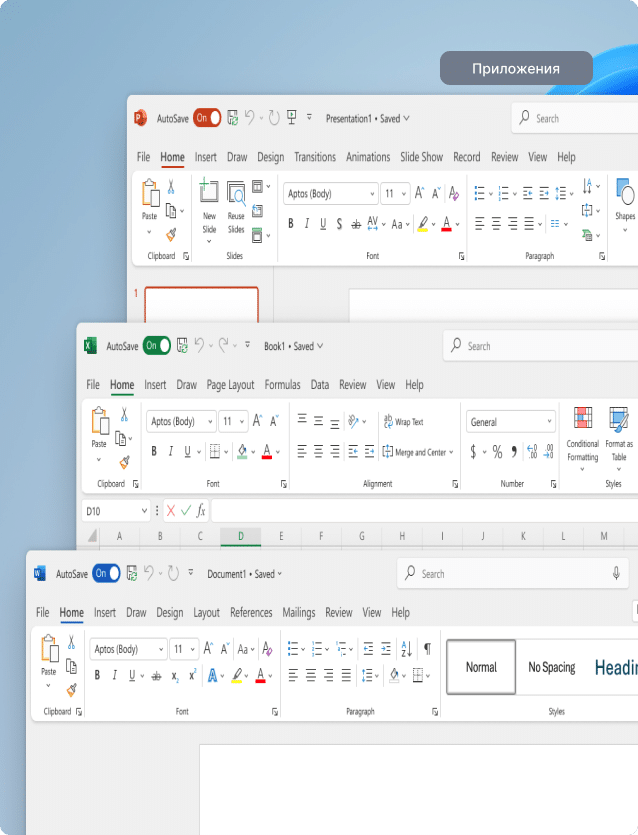Click Insert Function fx in Excel

point(200,511)
